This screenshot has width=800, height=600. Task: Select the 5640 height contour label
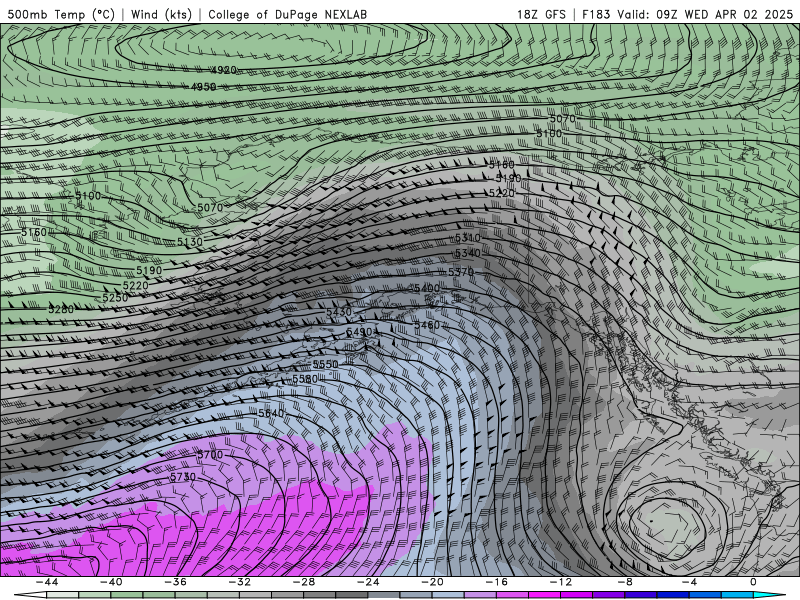271,413
